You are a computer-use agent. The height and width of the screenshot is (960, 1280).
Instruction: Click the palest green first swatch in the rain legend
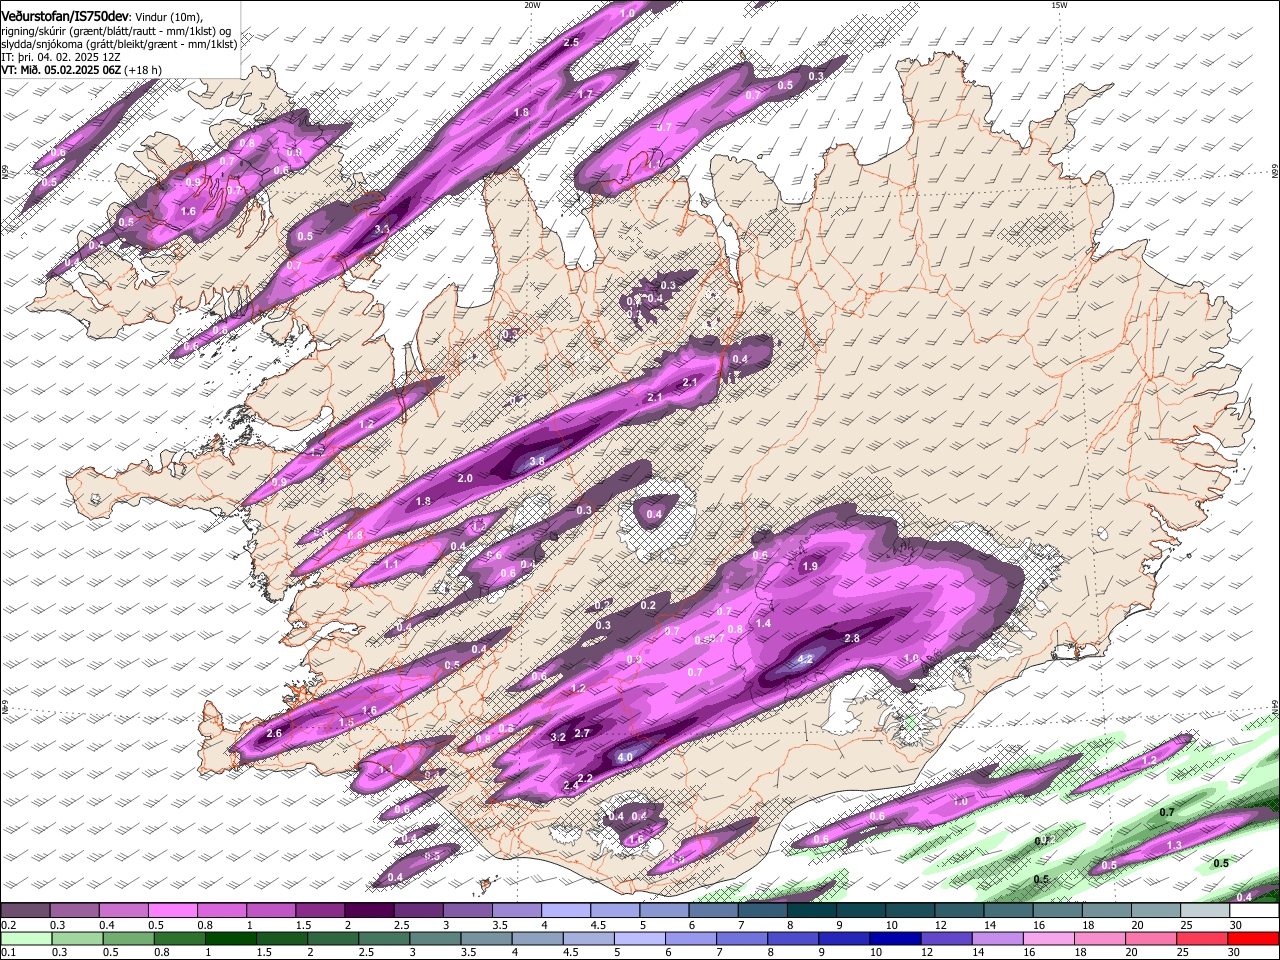pos(26,939)
